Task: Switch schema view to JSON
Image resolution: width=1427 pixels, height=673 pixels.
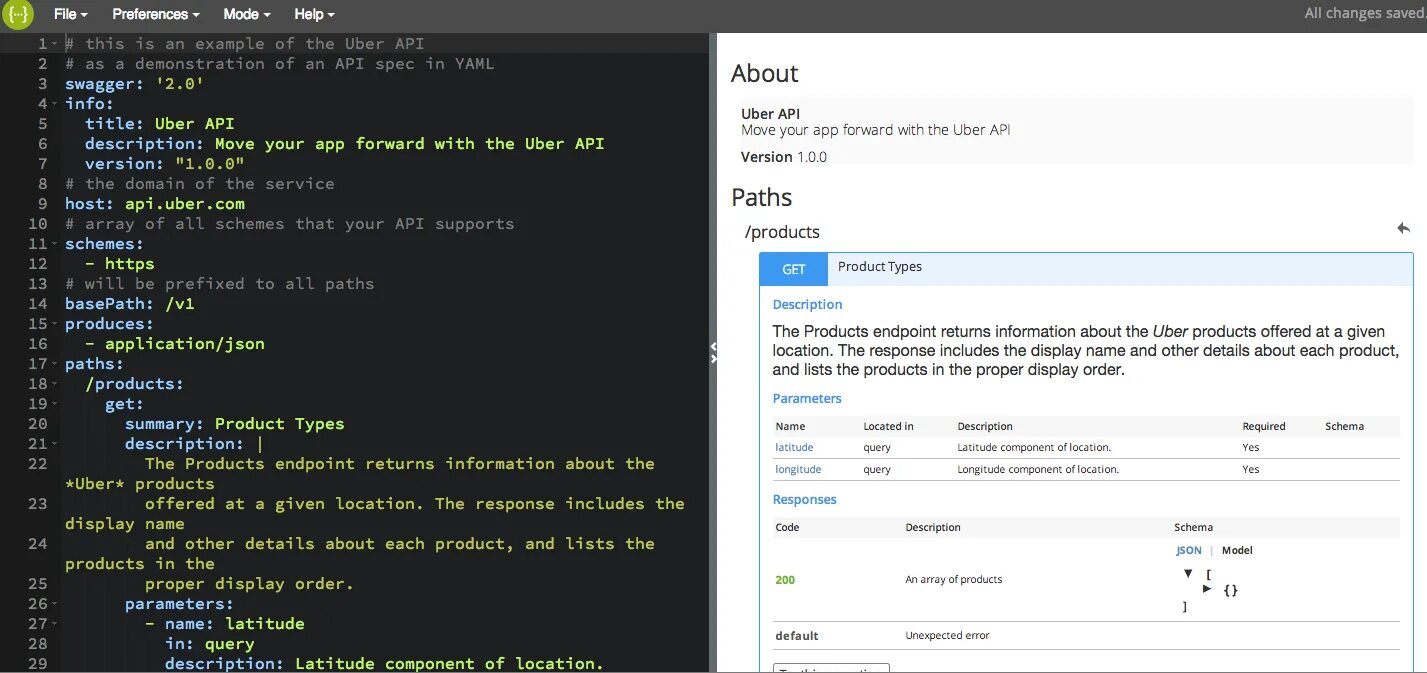Action: click(1189, 550)
